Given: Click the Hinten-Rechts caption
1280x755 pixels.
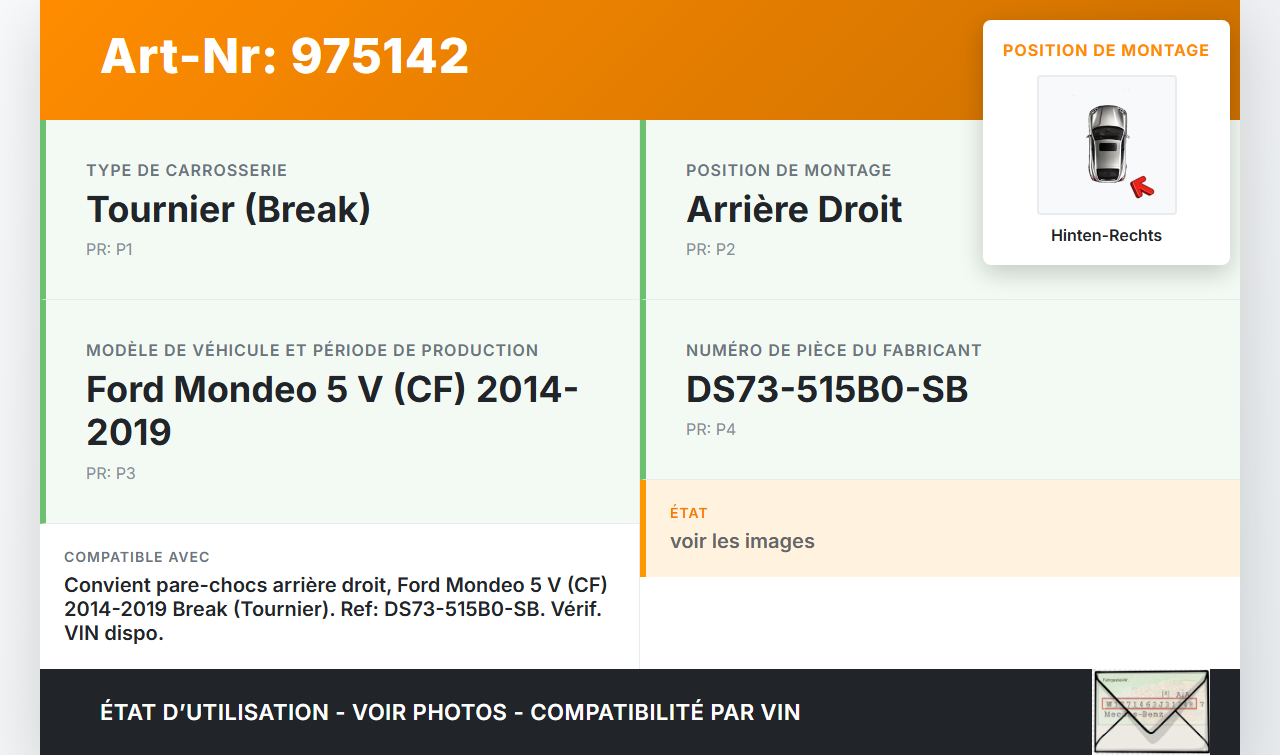Looking at the screenshot, I should [x=1106, y=236].
